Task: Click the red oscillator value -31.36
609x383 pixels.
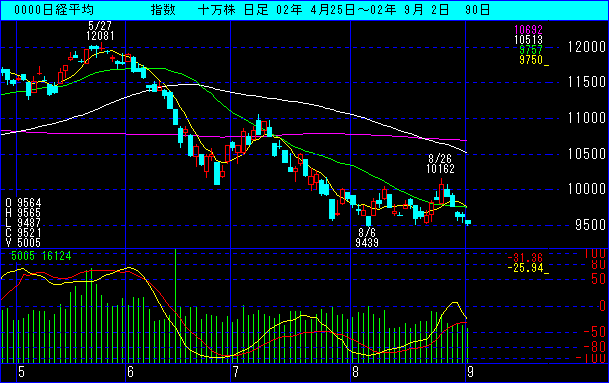Action: click(525, 258)
